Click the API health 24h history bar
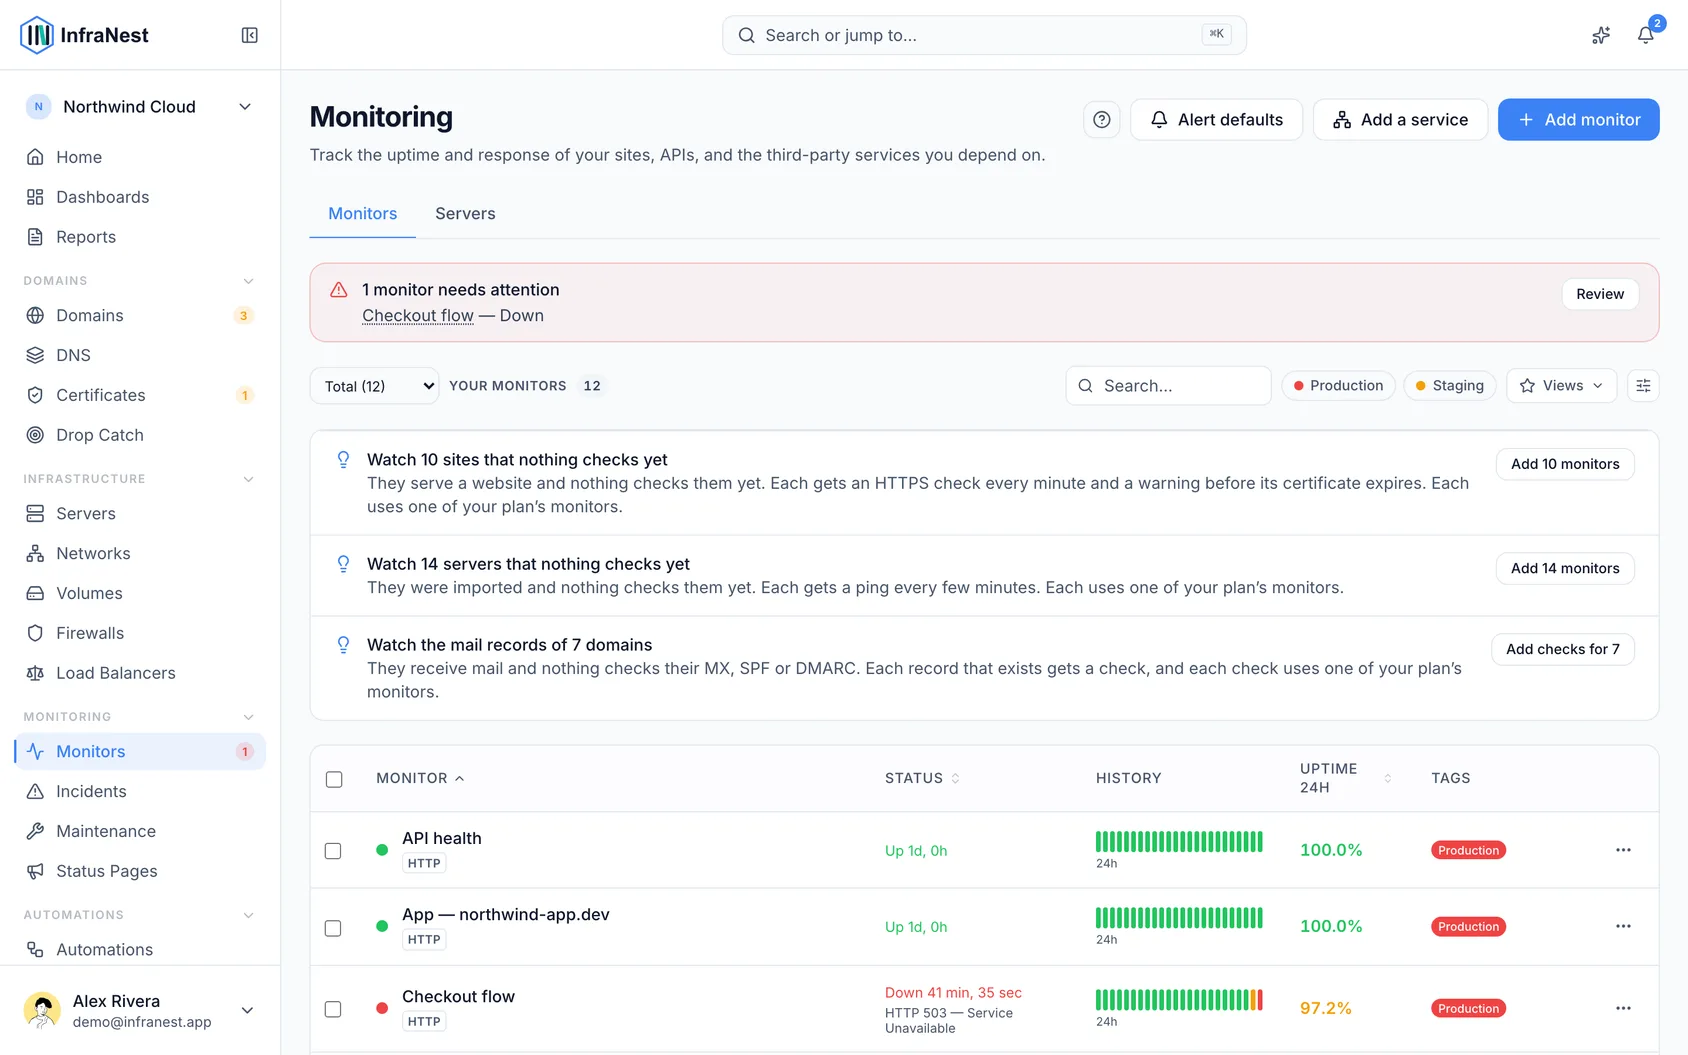The height and width of the screenshot is (1055, 1688). [x=1179, y=842]
